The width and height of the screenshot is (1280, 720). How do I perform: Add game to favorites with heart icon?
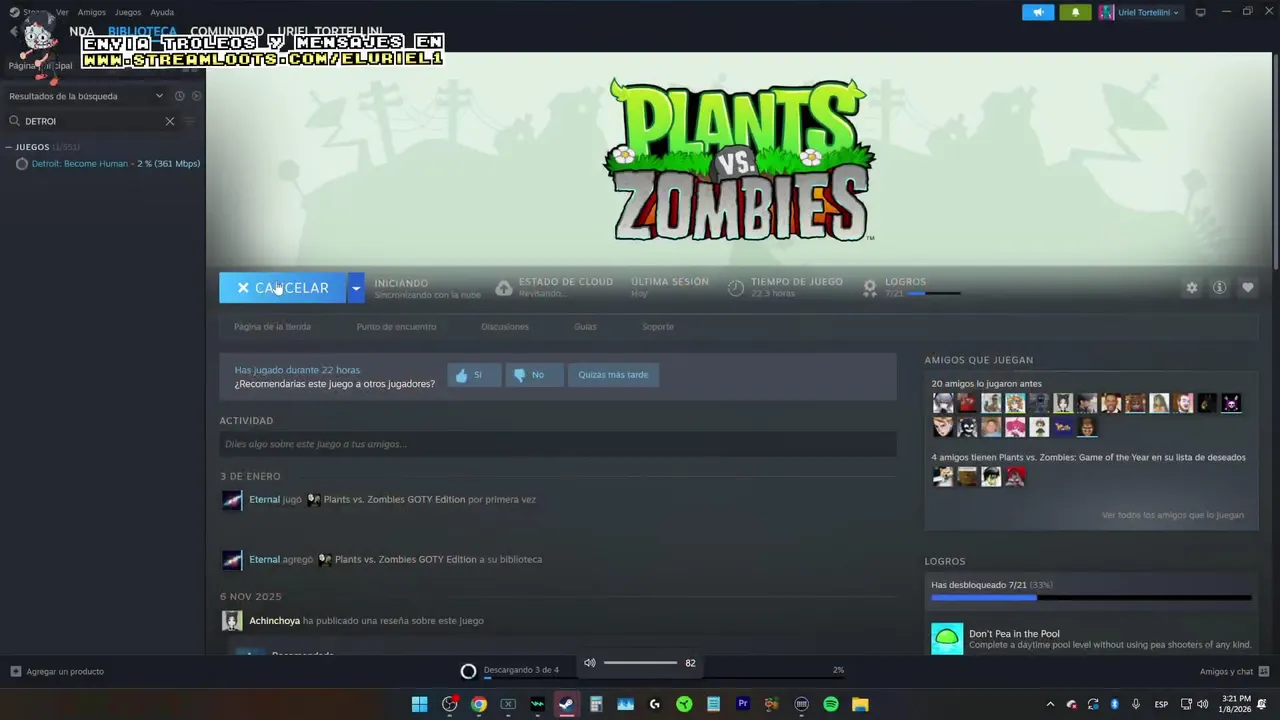(1247, 288)
